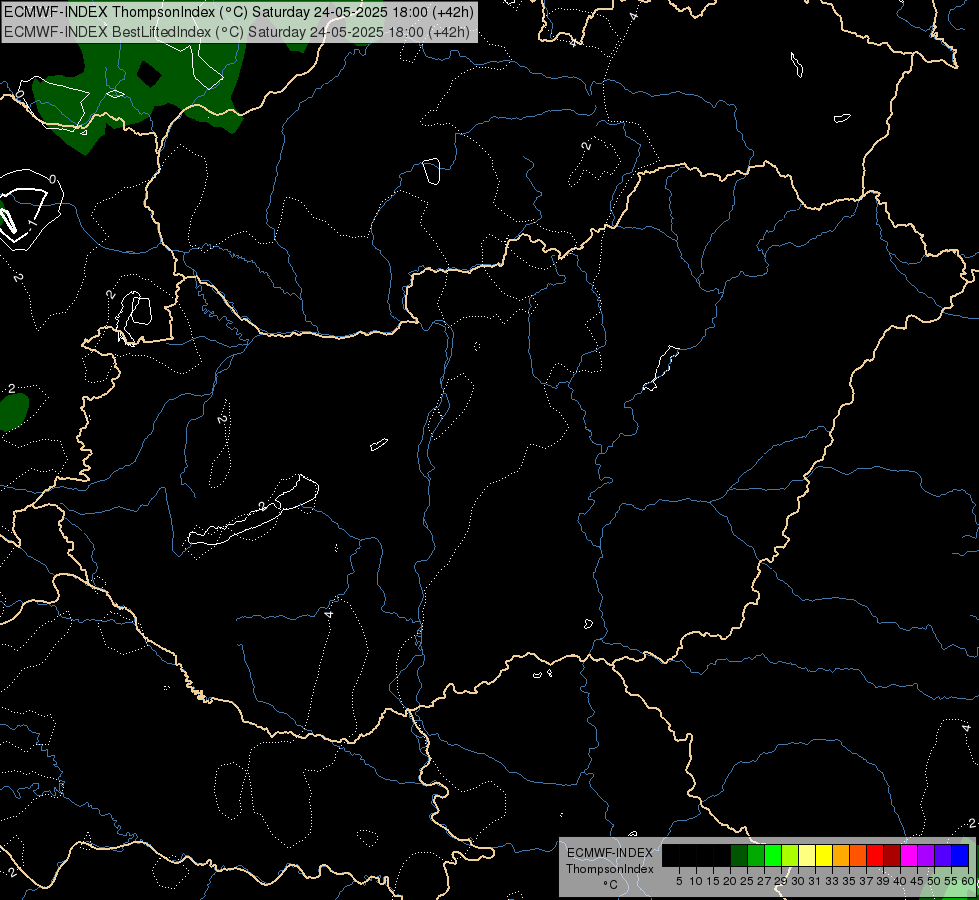
Task: Click legend tick value '60'
Action: 968,881
